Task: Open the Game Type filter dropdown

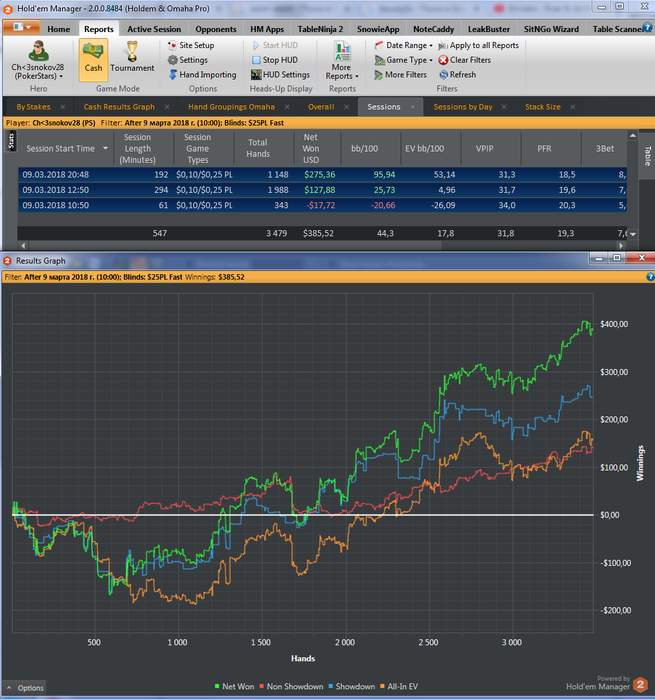Action: [403, 60]
